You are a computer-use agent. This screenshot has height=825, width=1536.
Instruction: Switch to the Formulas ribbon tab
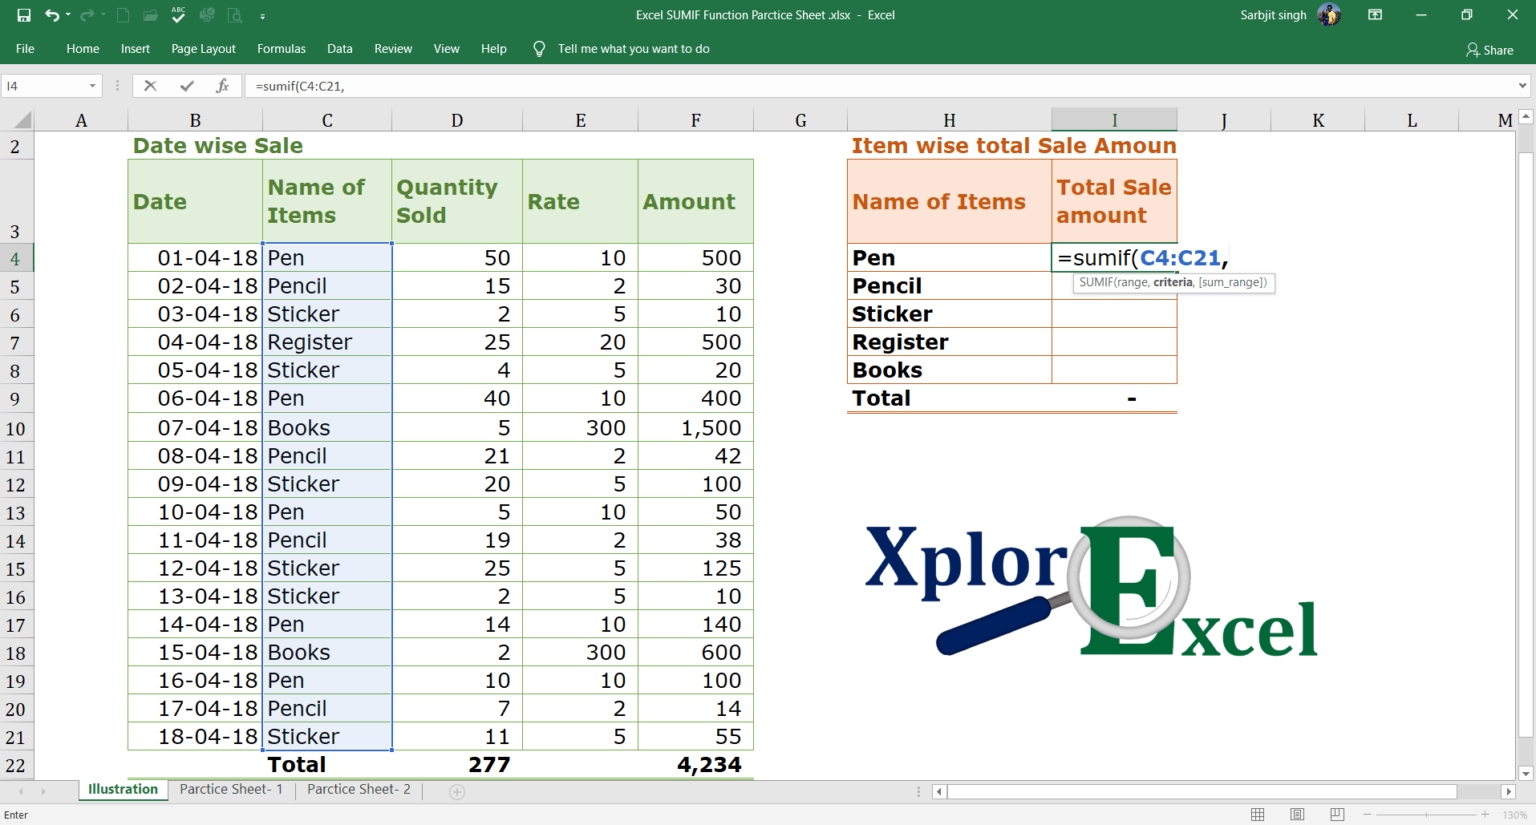point(281,48)
